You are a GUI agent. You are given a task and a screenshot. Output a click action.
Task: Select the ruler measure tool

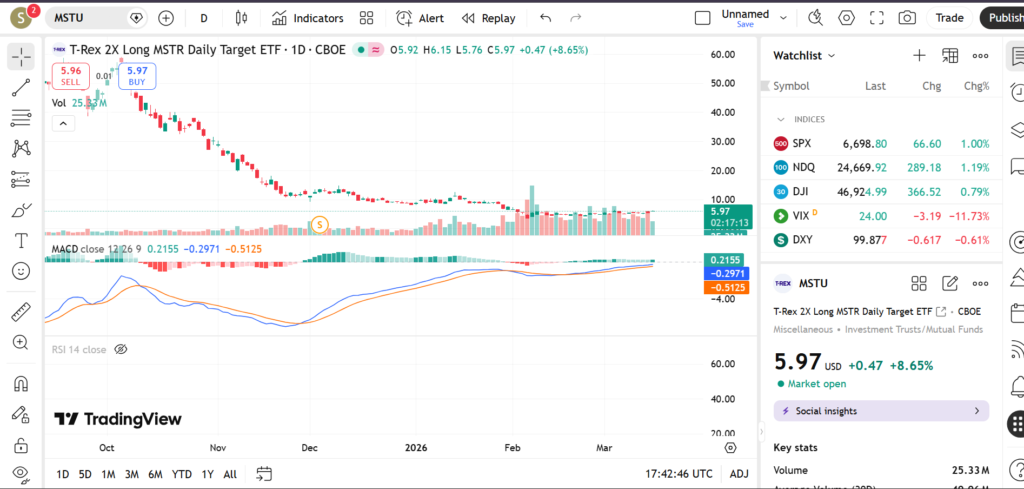point(20,312)
